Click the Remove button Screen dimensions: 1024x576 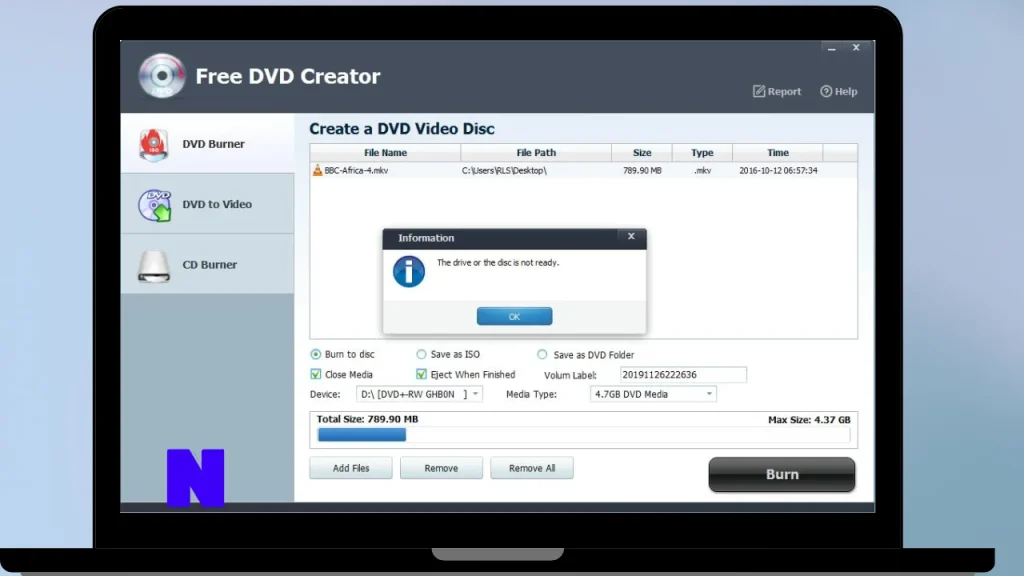click(441, 468)
